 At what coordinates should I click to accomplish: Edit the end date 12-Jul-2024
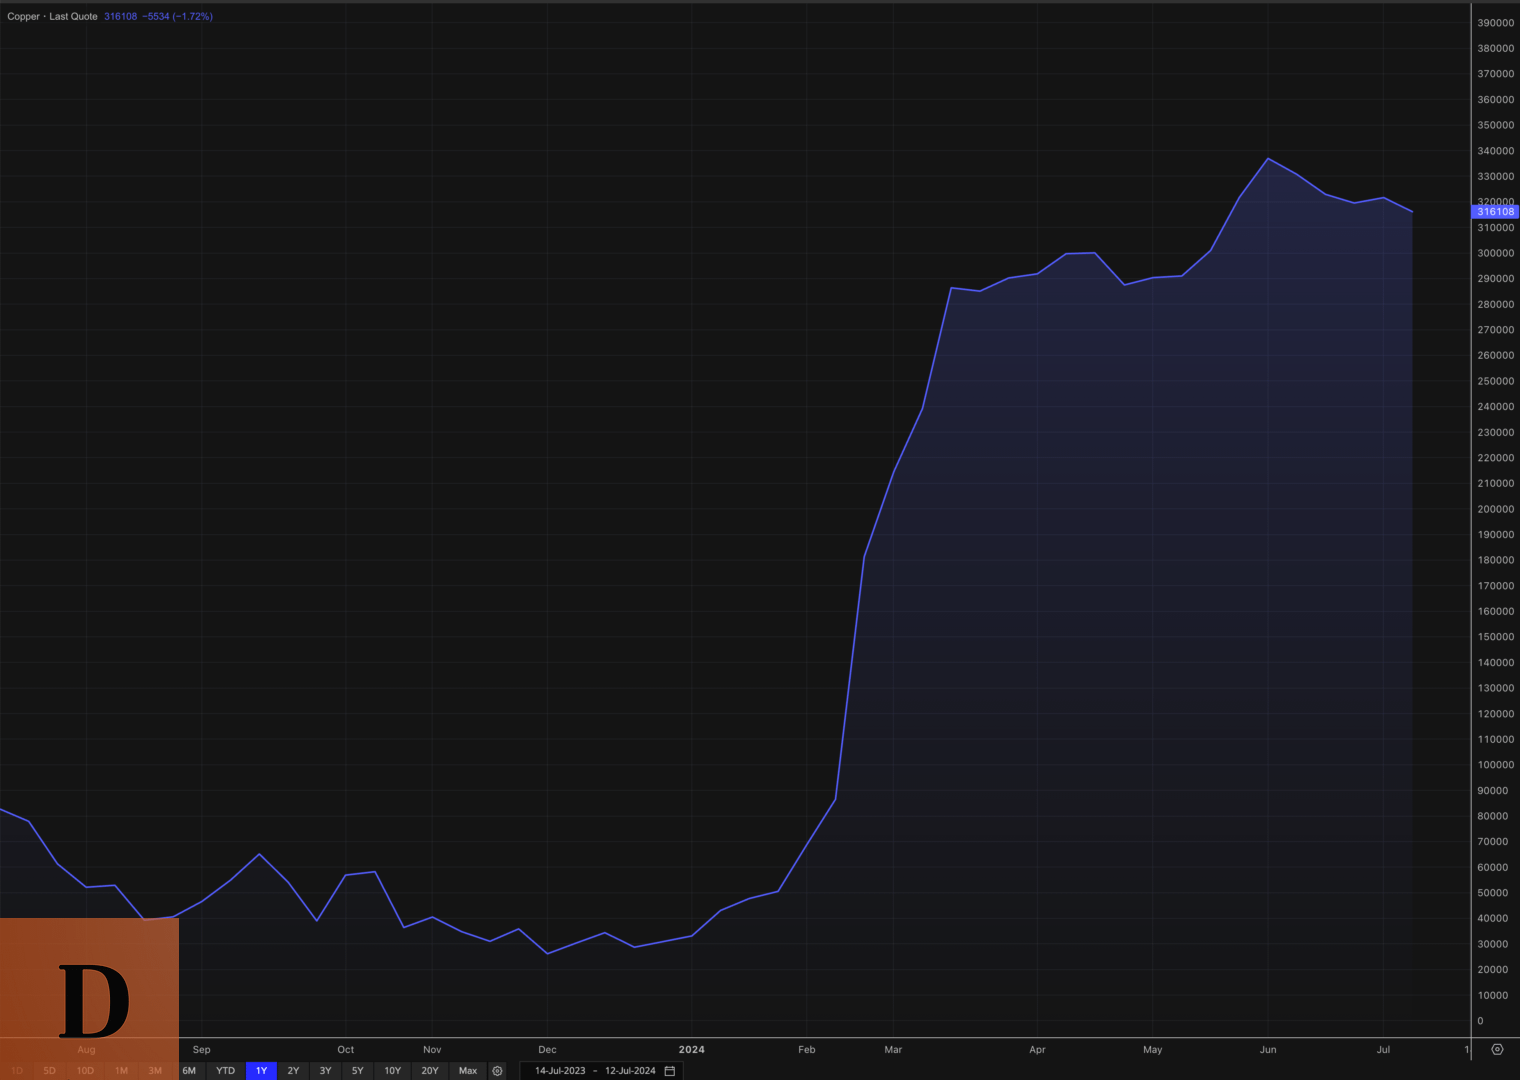pyautogui.click(x=630, y=1071)
